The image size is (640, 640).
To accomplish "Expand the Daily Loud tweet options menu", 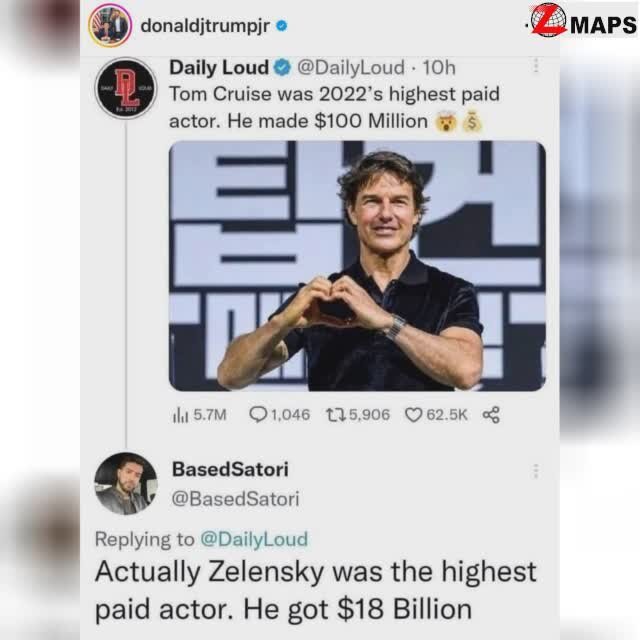I will tap(536, 65).
